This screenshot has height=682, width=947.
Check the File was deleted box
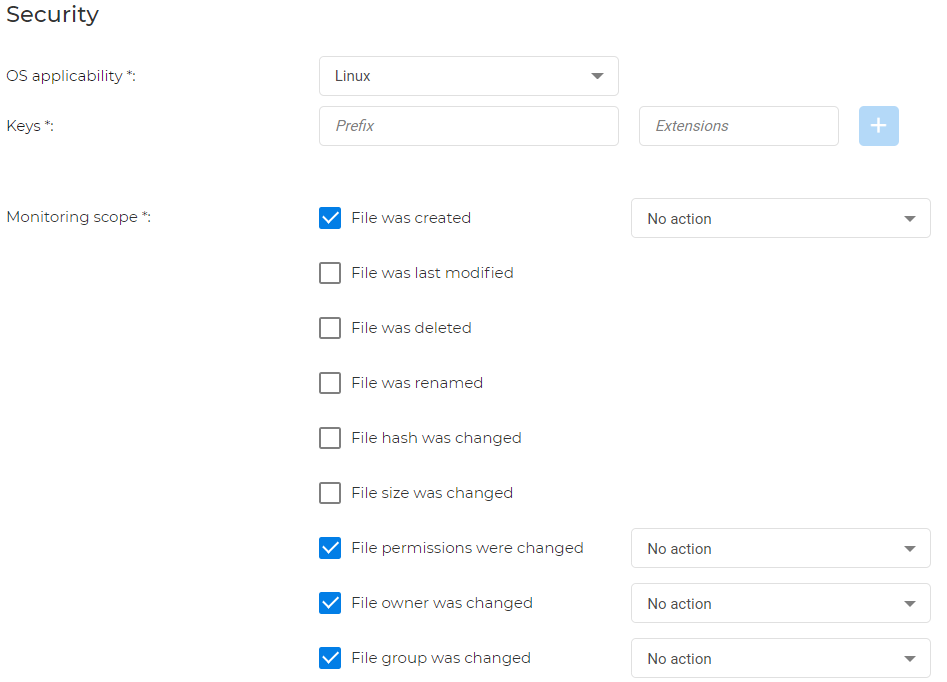330,328
